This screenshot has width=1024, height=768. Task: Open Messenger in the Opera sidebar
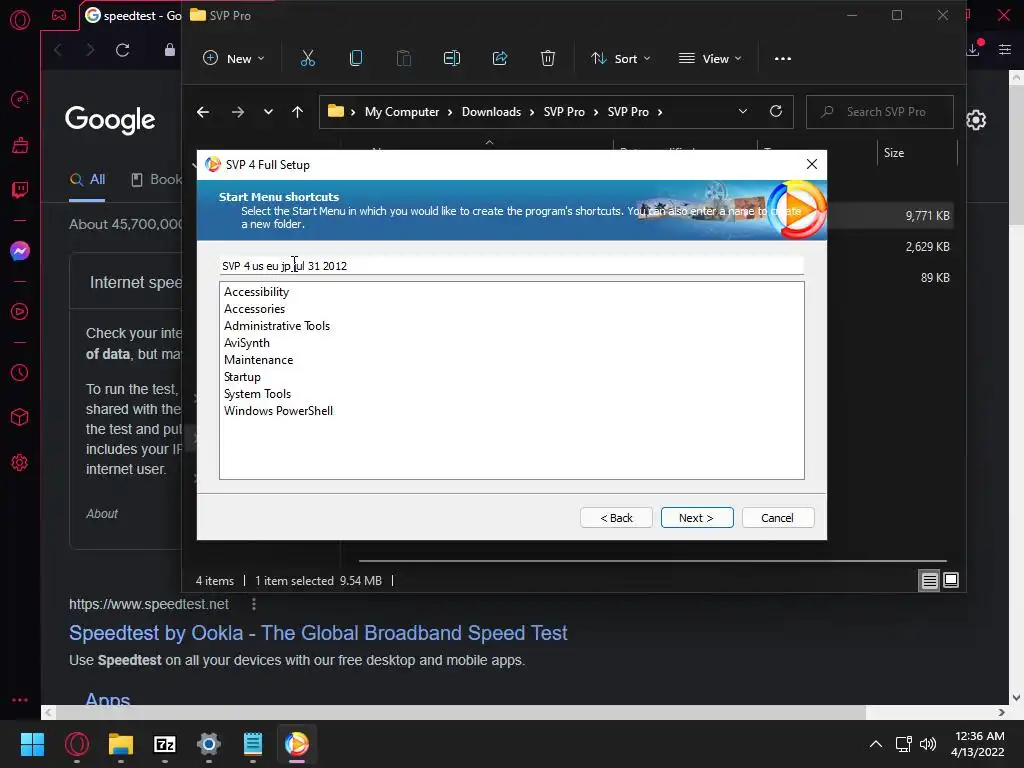coord(20,251)
